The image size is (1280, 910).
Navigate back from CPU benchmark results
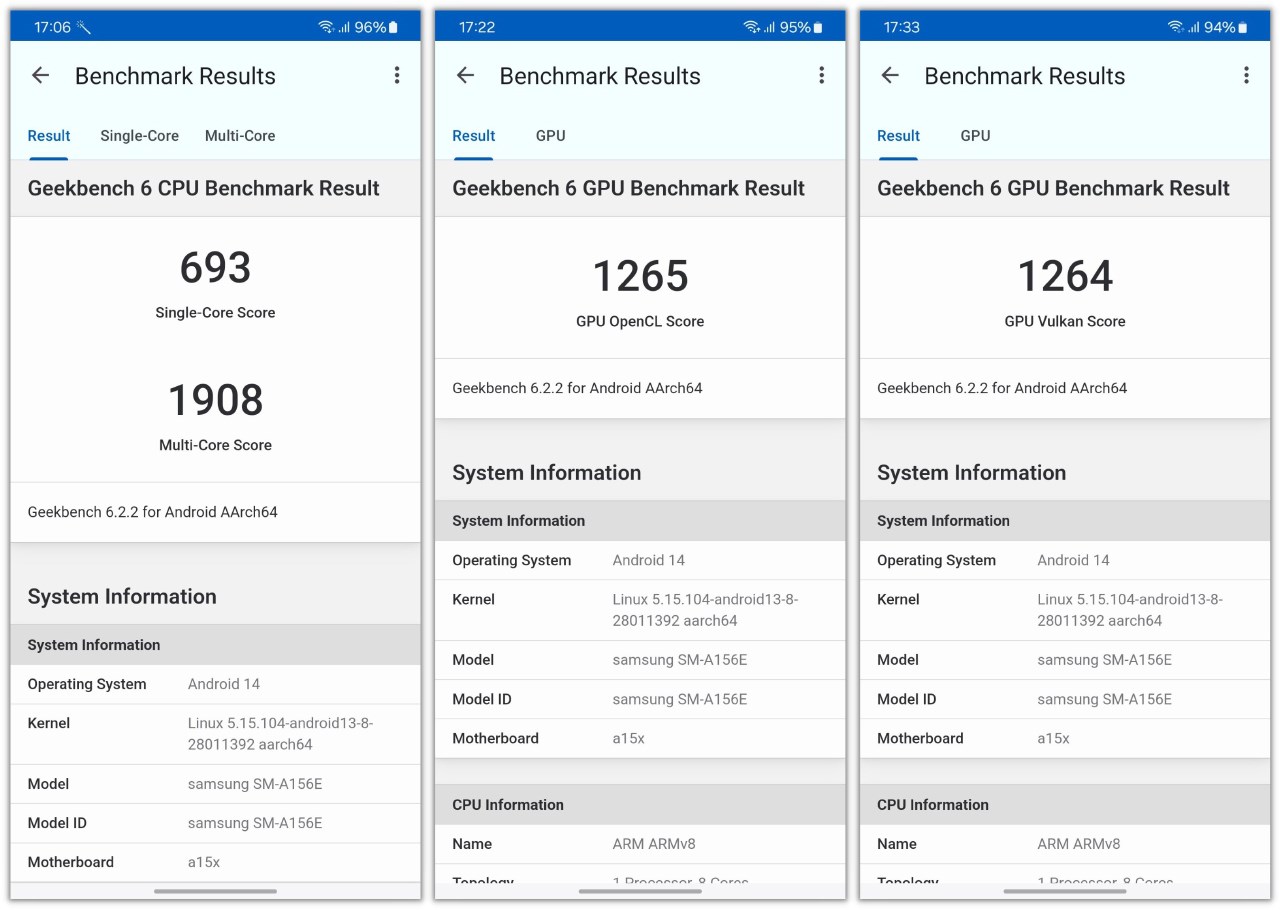40,75
